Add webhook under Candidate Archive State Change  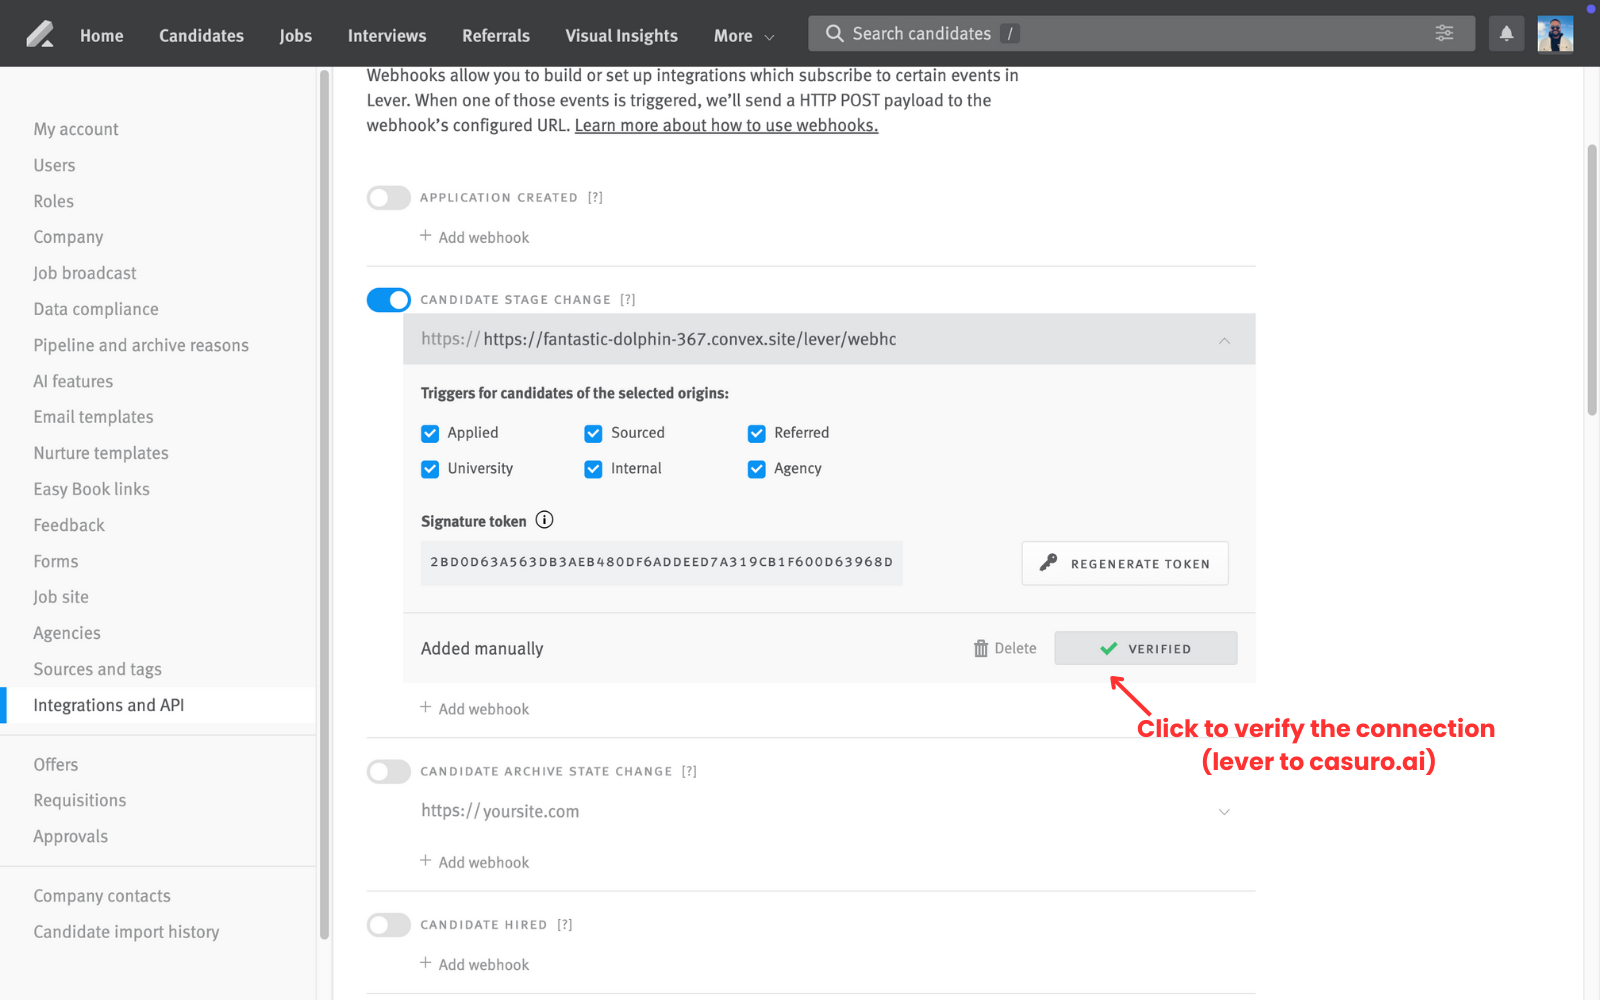click(x=474, y=862)
